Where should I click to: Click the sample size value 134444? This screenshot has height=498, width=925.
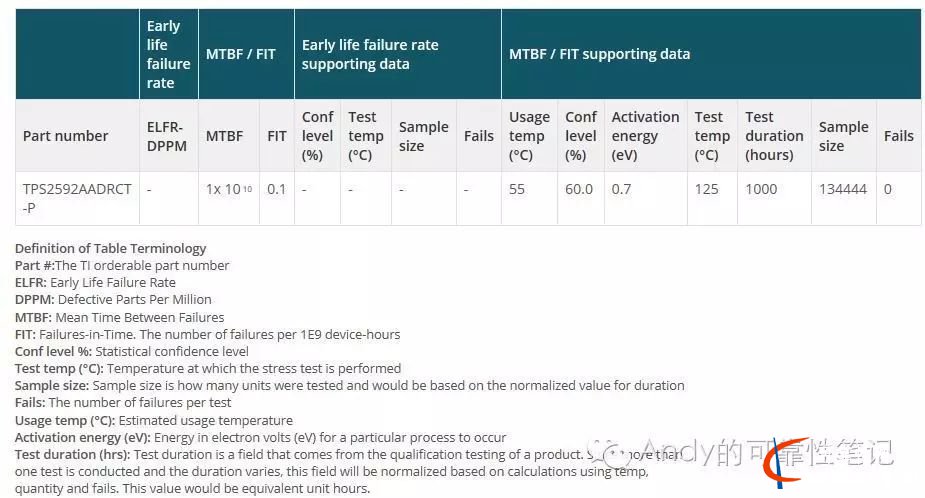pyautogui.click(x=842, y=189)
